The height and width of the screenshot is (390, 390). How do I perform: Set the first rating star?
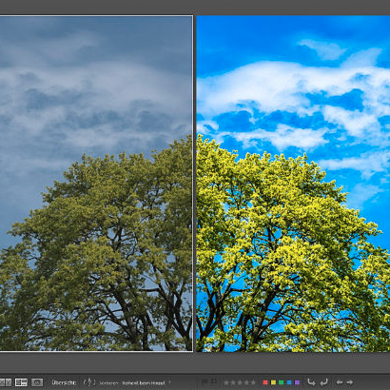[227, 383]
